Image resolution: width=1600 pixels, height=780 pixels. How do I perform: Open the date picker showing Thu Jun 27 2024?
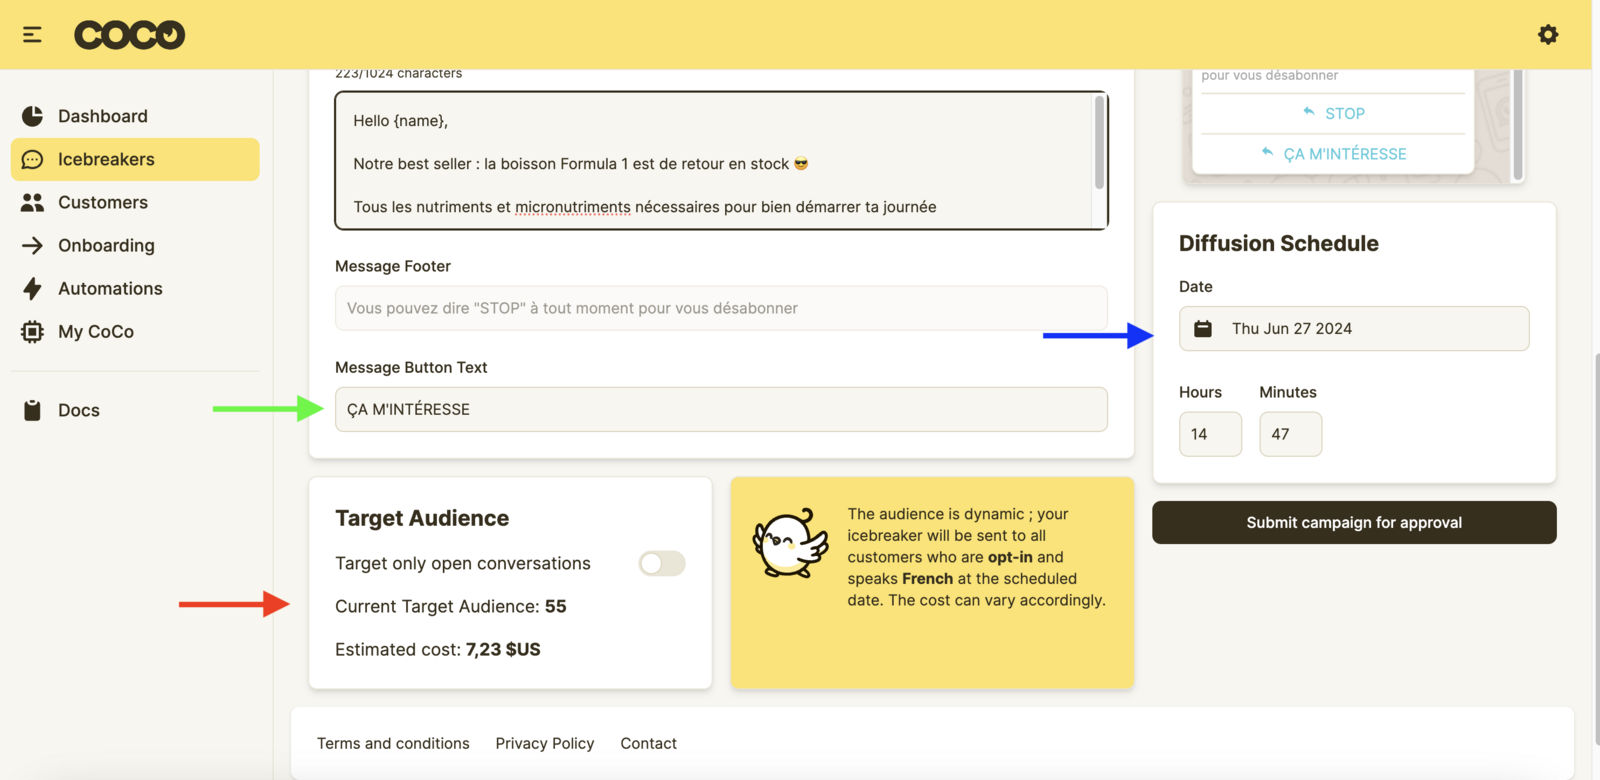click(1354, 329)
